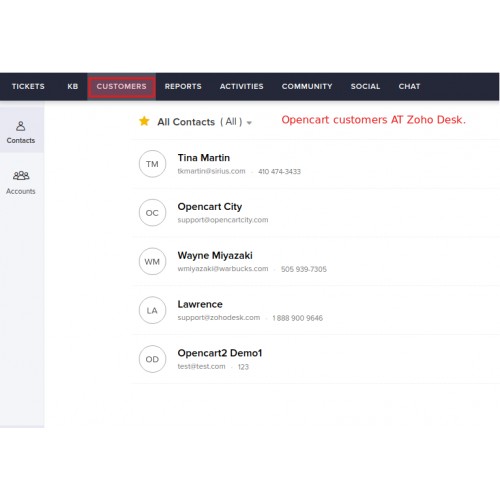
Task: Click support@opencartcity.com email address
Action: pos(223,220)
